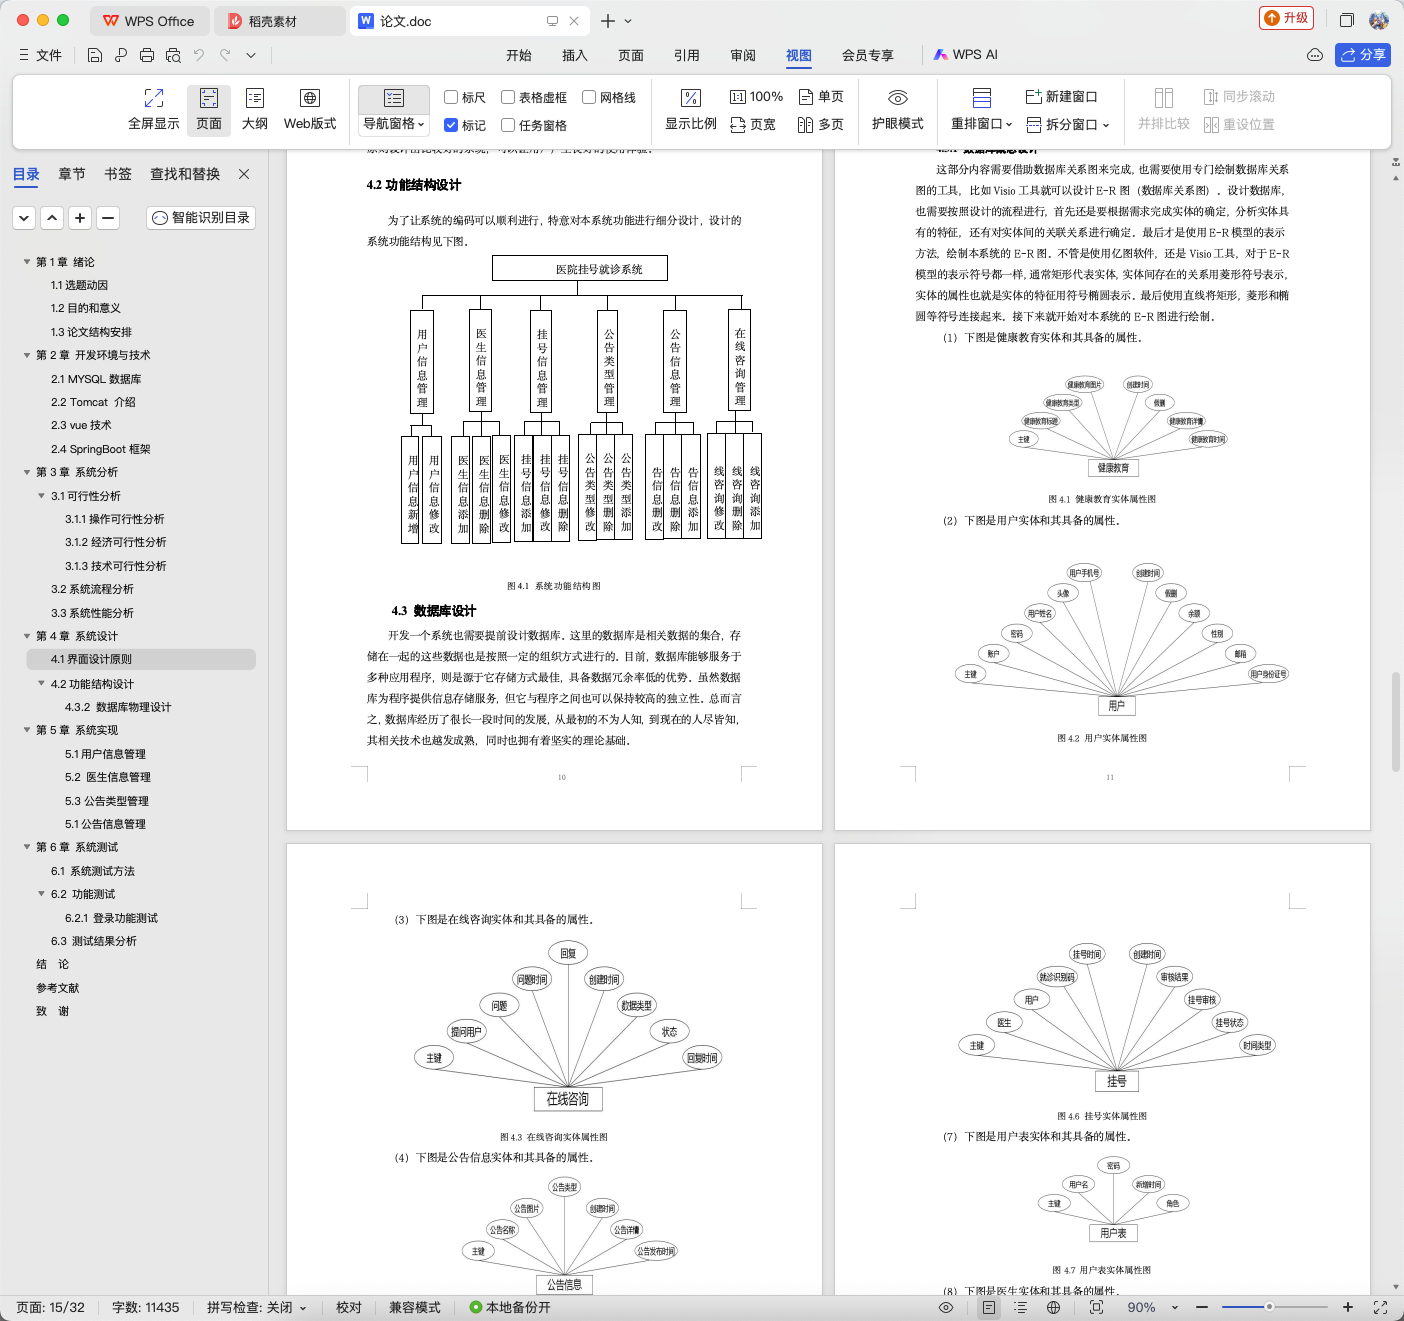Click 本地备份开 backup status
The image size is (1404, 1321).
point(511,1307)
